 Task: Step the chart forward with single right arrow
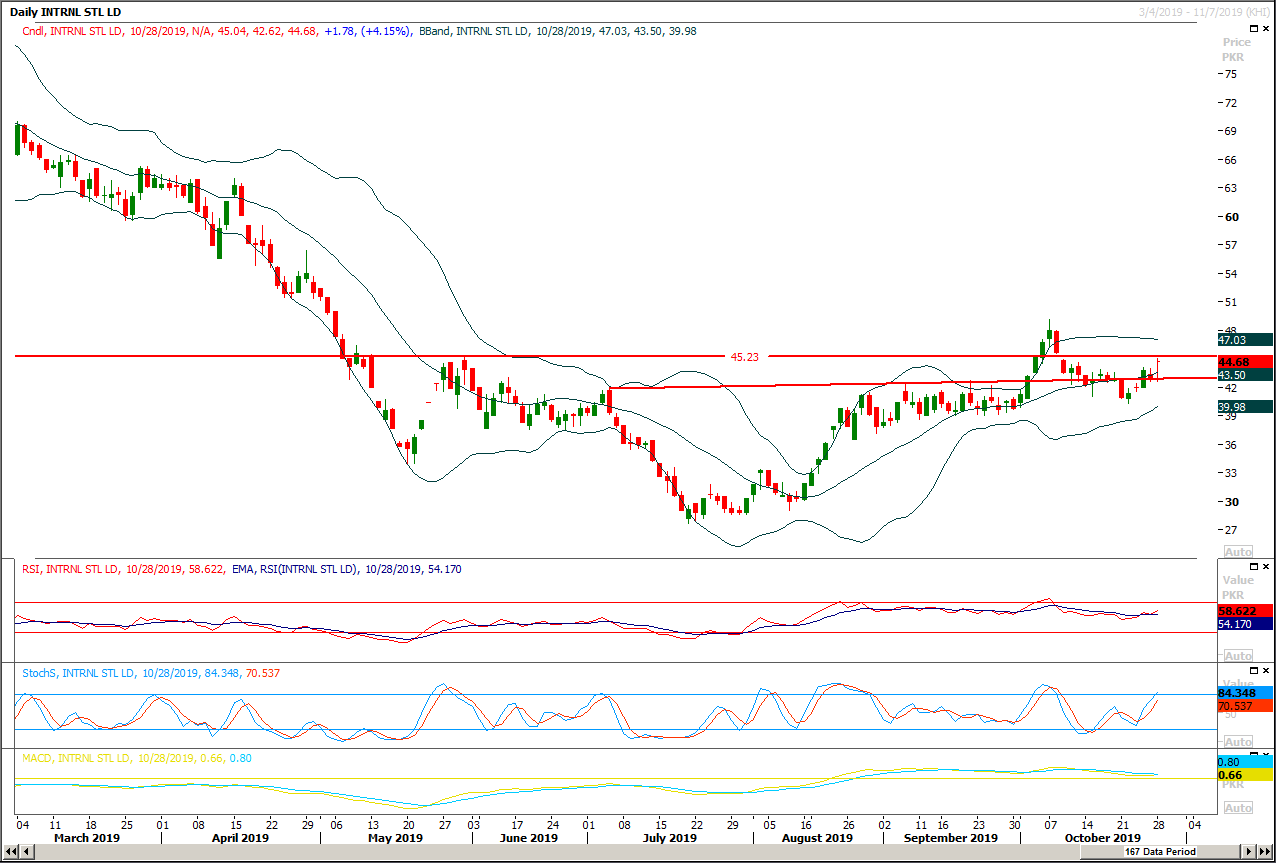pos(1248,851)
